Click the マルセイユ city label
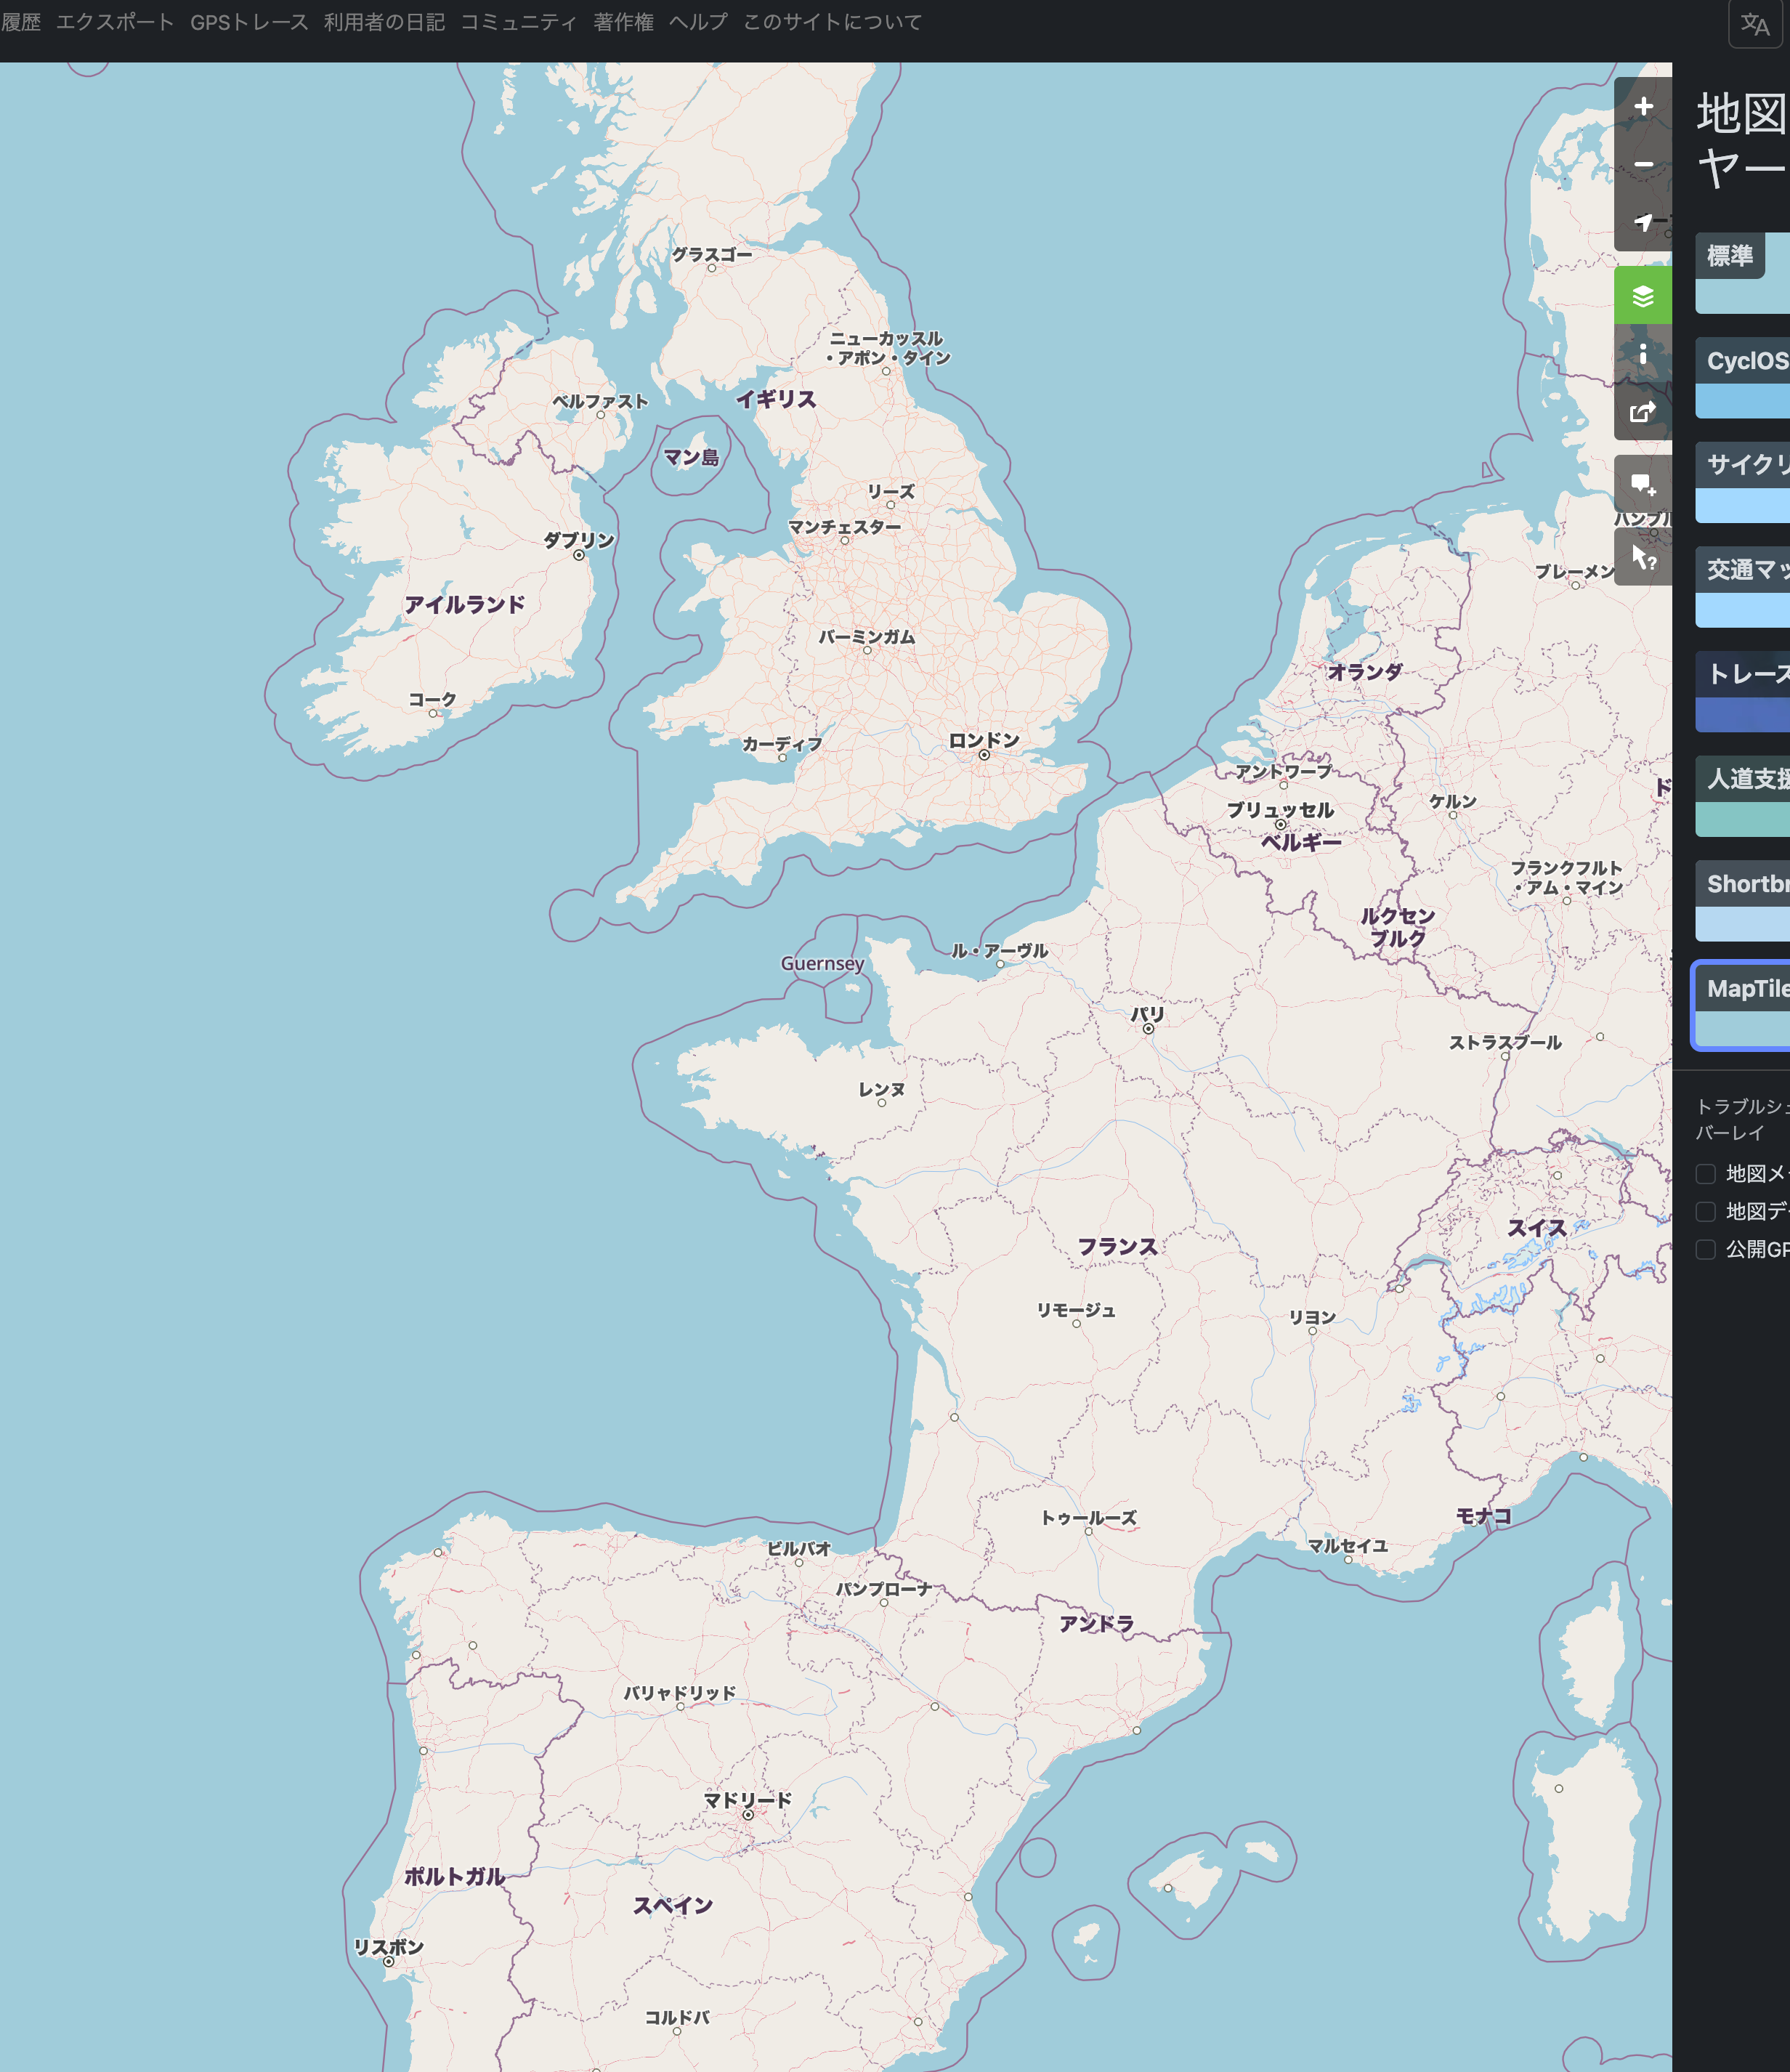 [1348, 1546]
